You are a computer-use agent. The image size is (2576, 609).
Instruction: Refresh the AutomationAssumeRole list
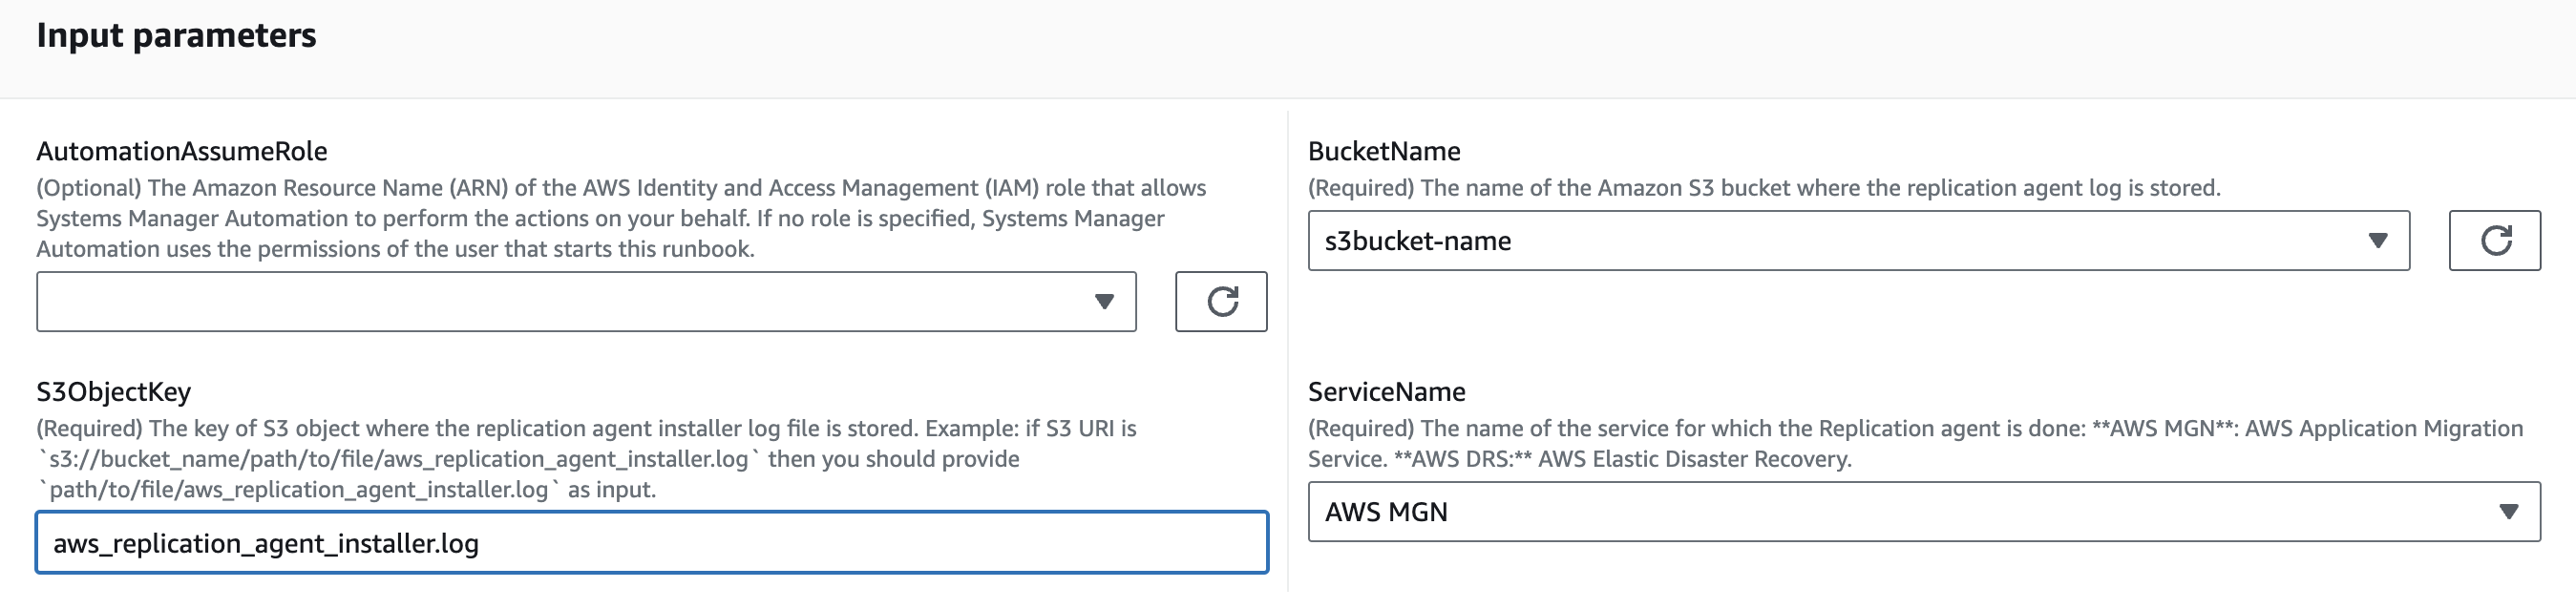click(x=1221, y=301)
